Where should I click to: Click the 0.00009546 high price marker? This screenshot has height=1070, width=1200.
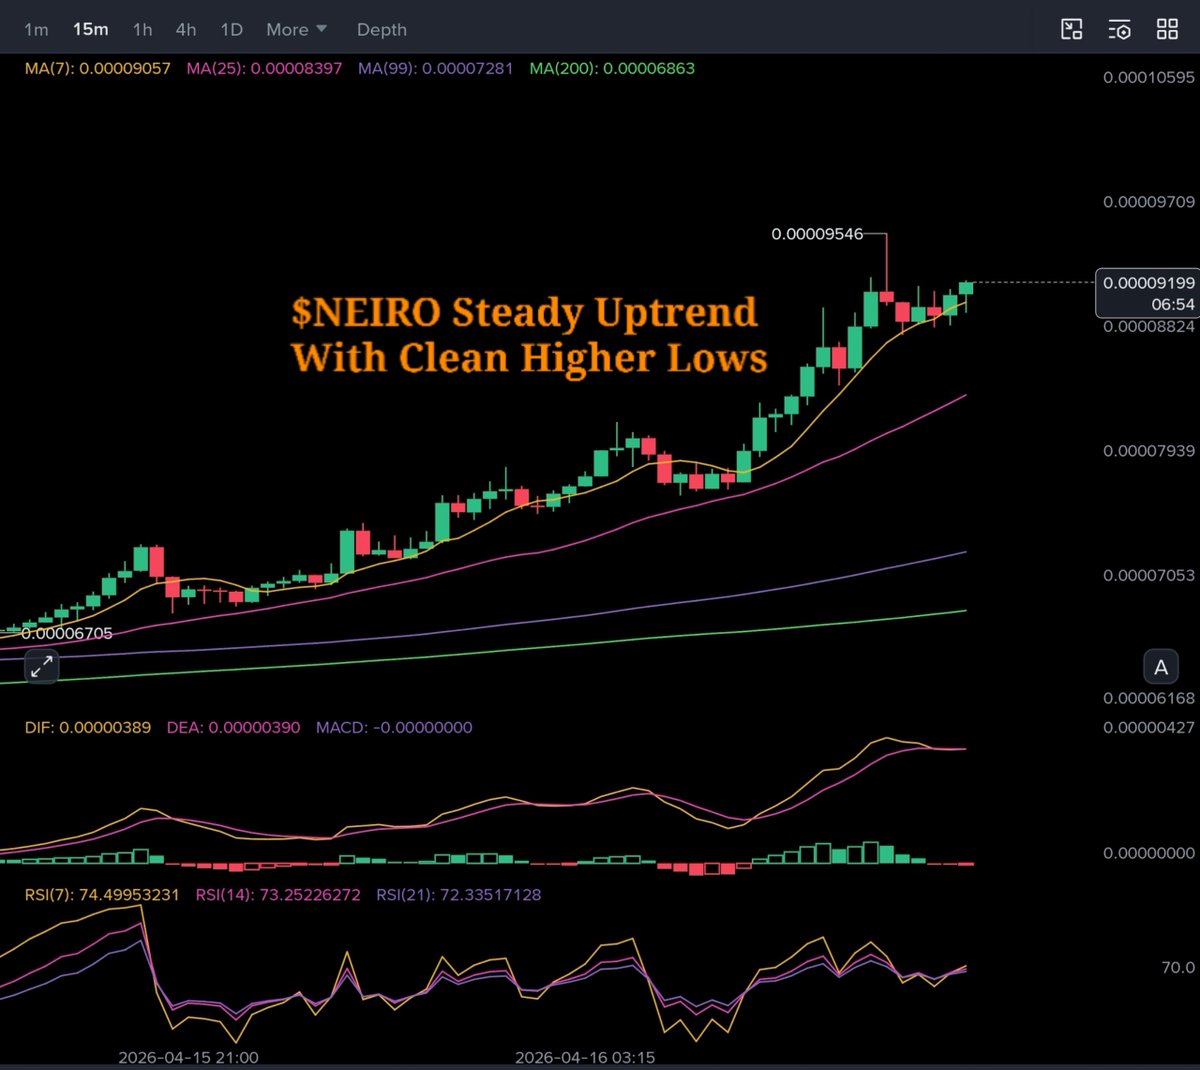click(816, 234)
